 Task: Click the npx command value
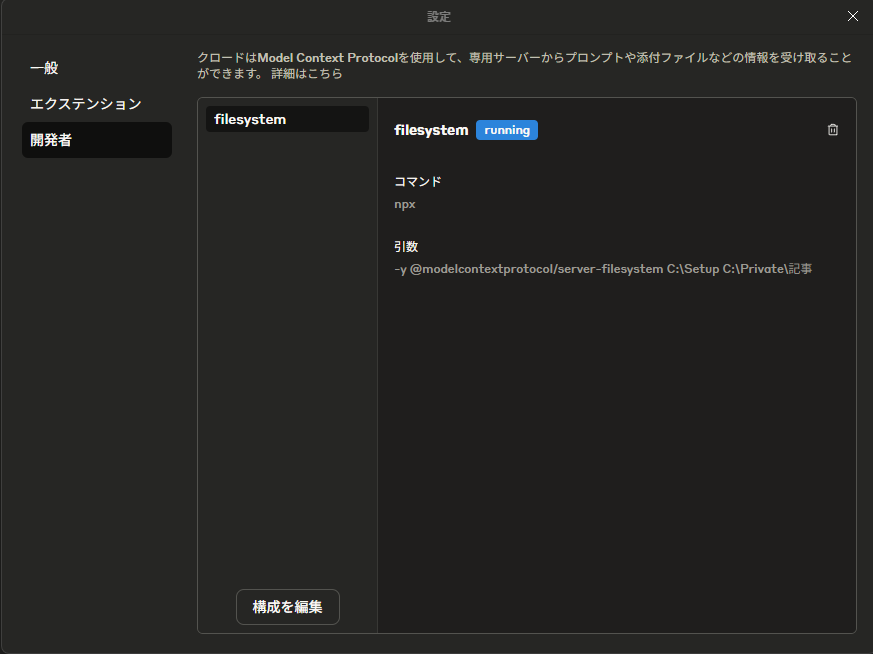pos(404,204)
